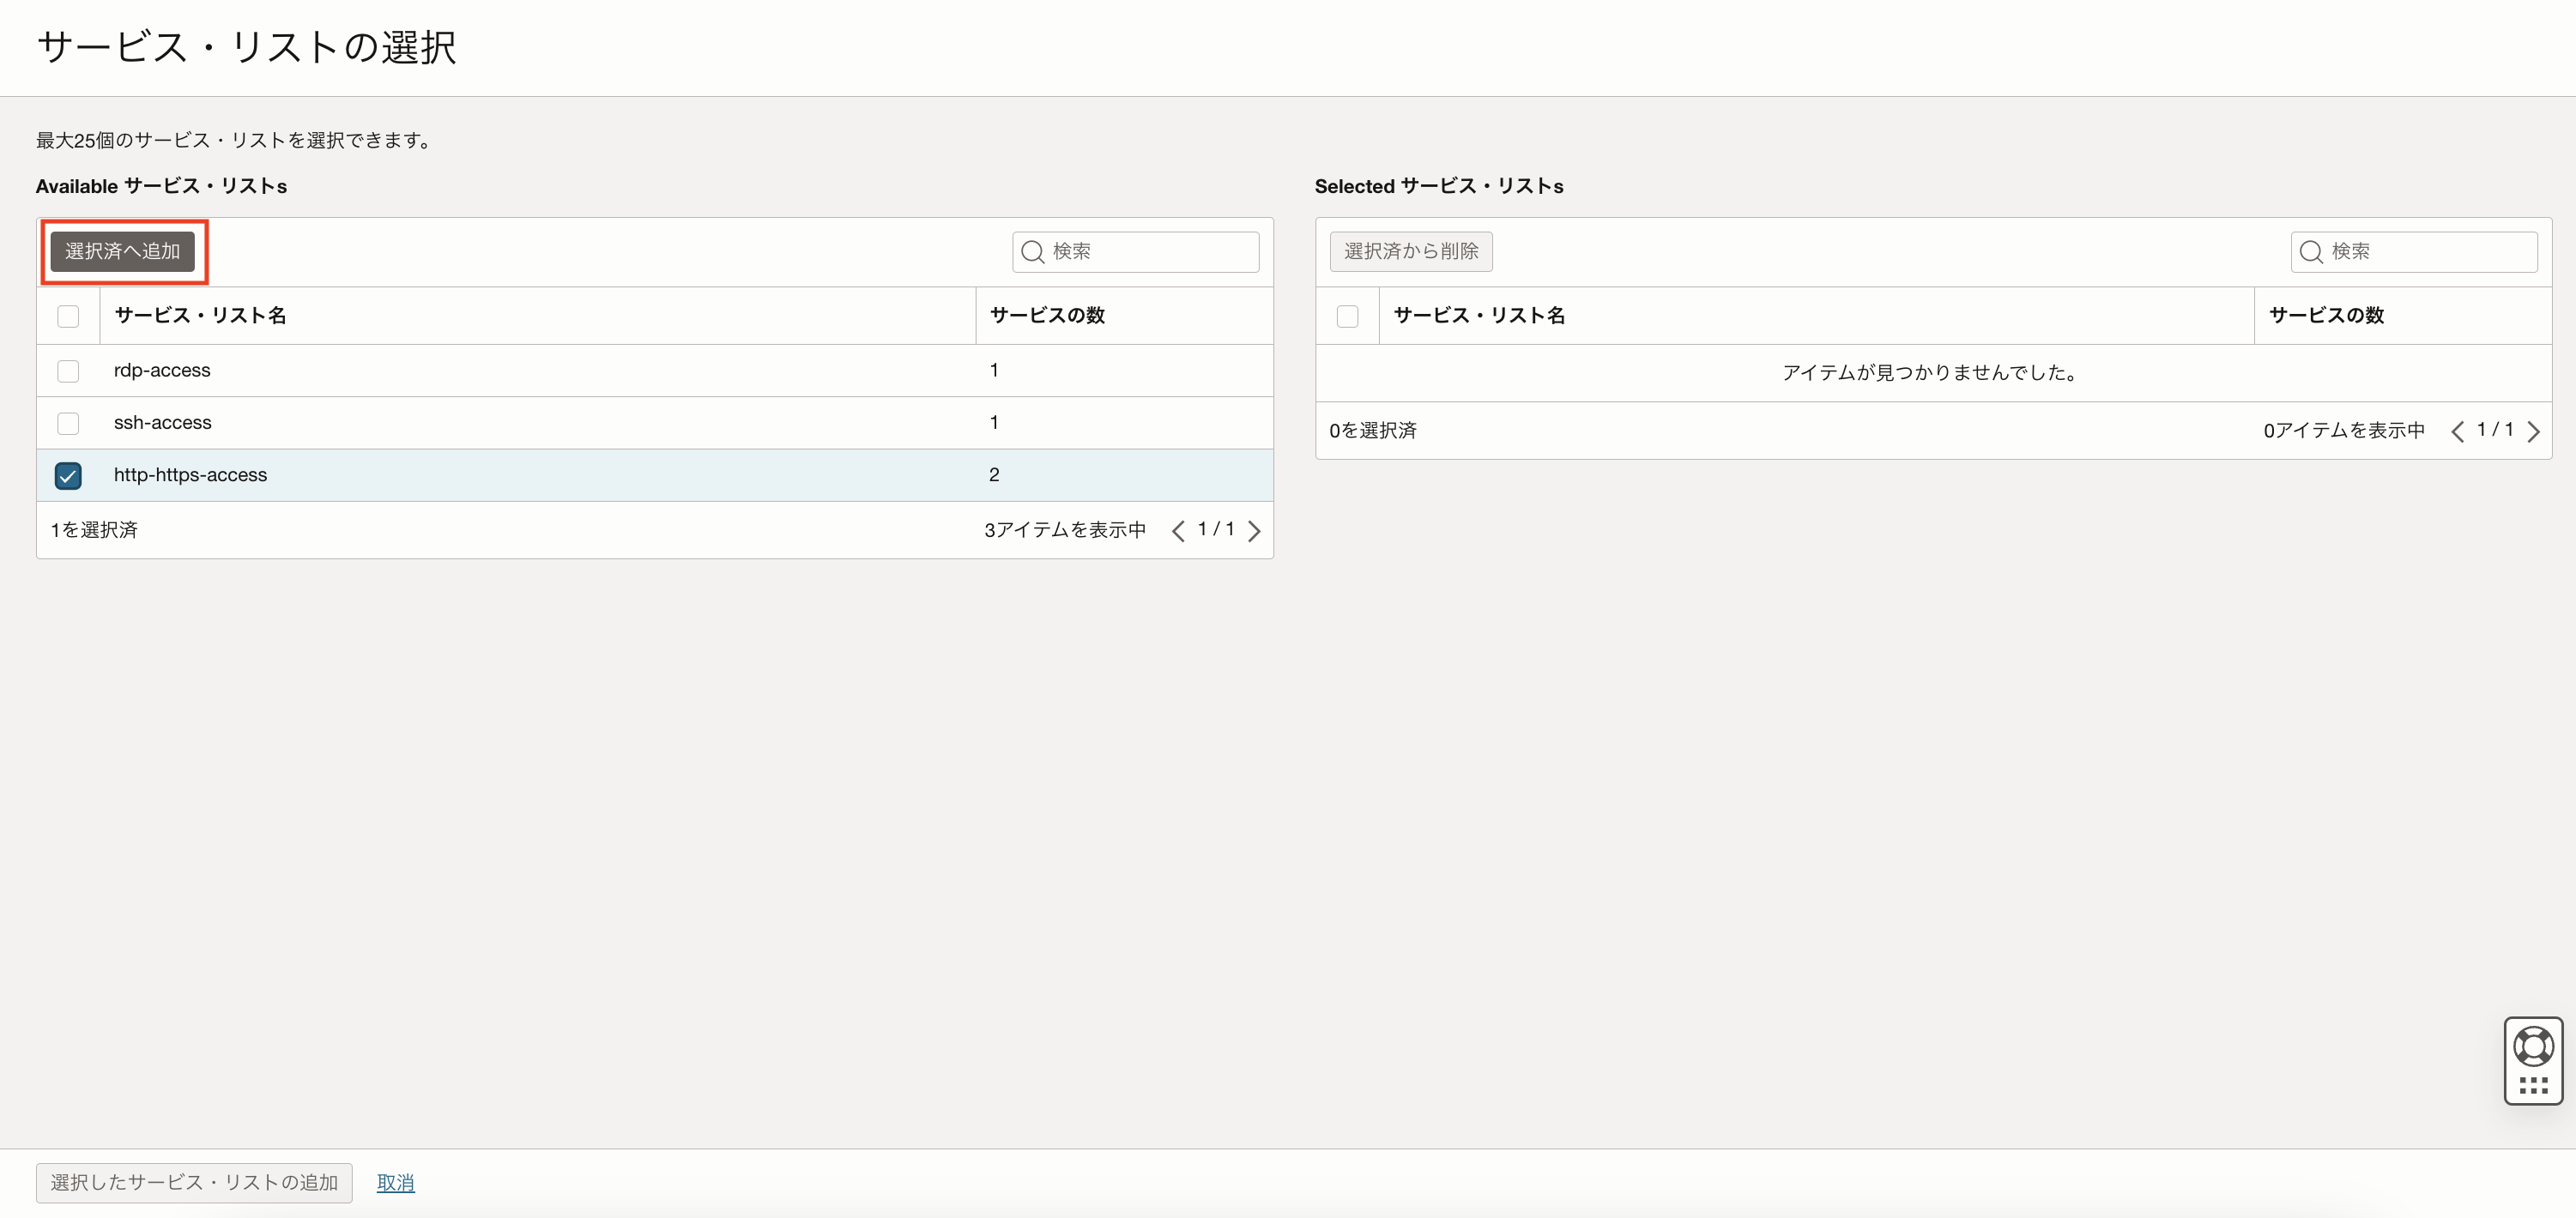Viewport: 2576px width, 1218px height.
Task: Click the 選択済から削除 button
Action: point(1410,251)
